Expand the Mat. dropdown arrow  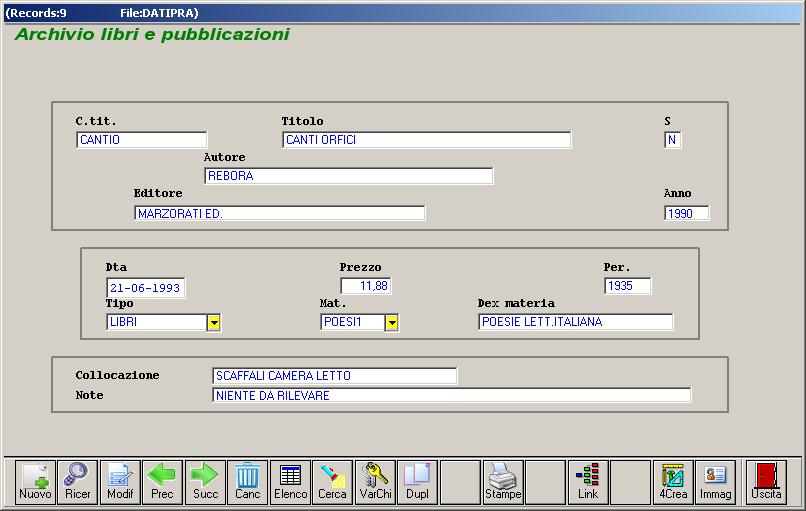pos(392,323)
